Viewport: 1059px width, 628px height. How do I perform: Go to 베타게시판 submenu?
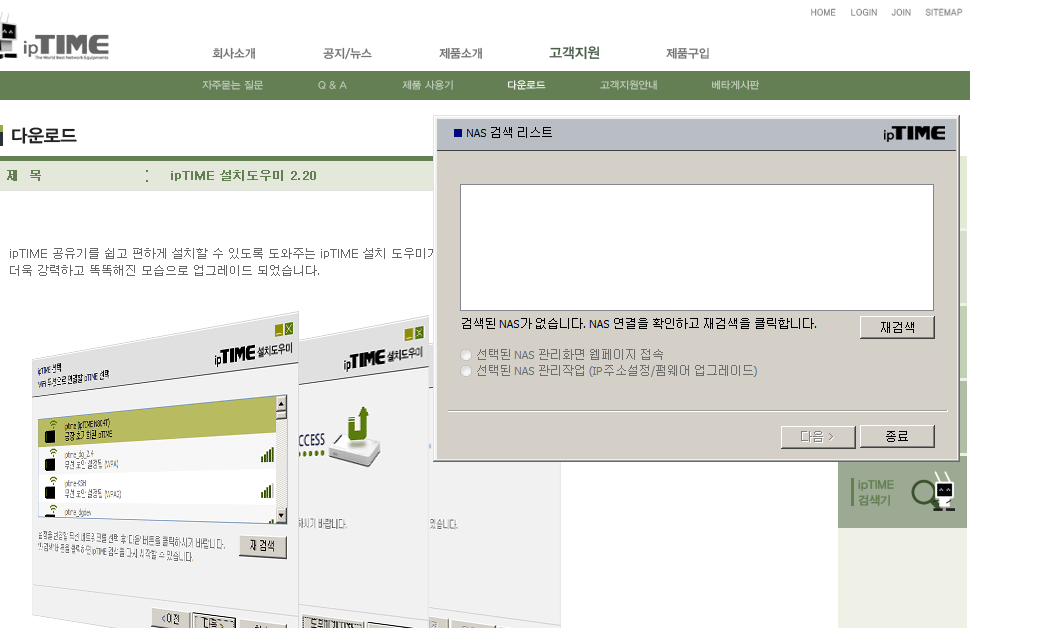[735, 85]
